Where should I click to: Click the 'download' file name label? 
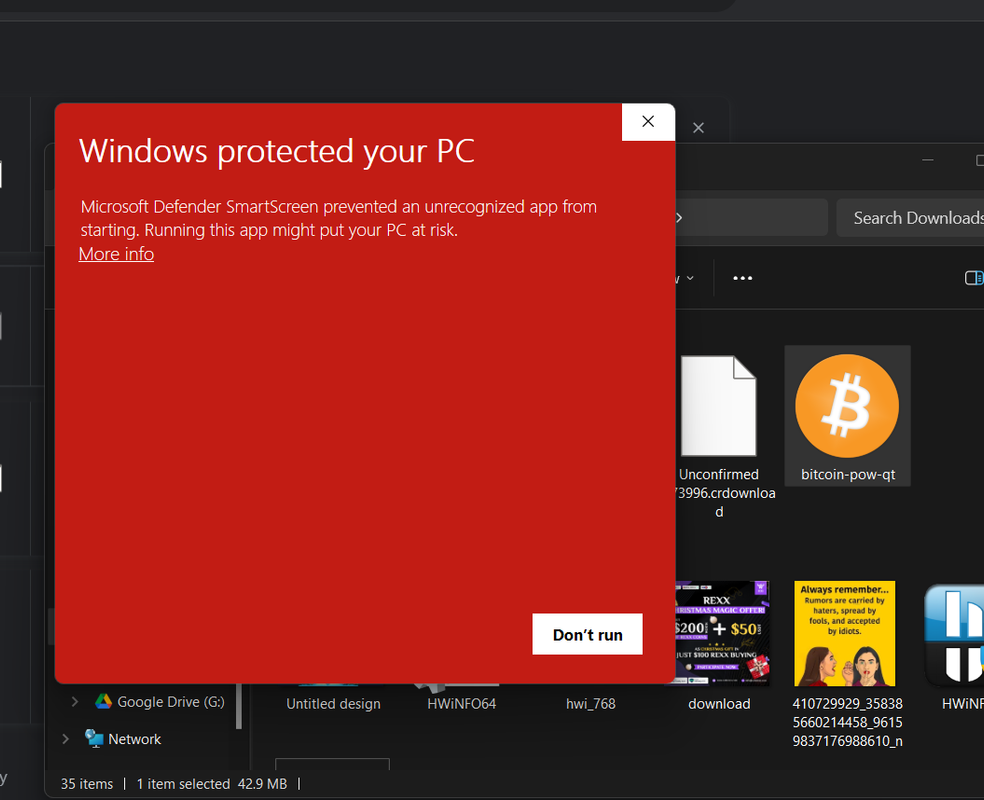coord(719,704)
